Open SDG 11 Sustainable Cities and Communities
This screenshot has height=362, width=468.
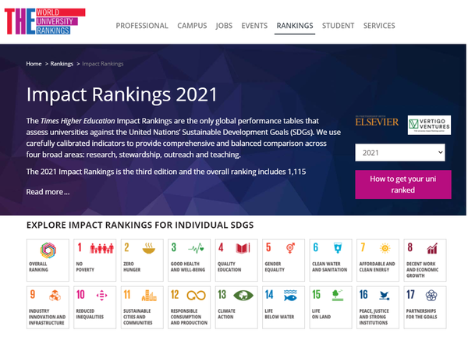pos(142,307)
